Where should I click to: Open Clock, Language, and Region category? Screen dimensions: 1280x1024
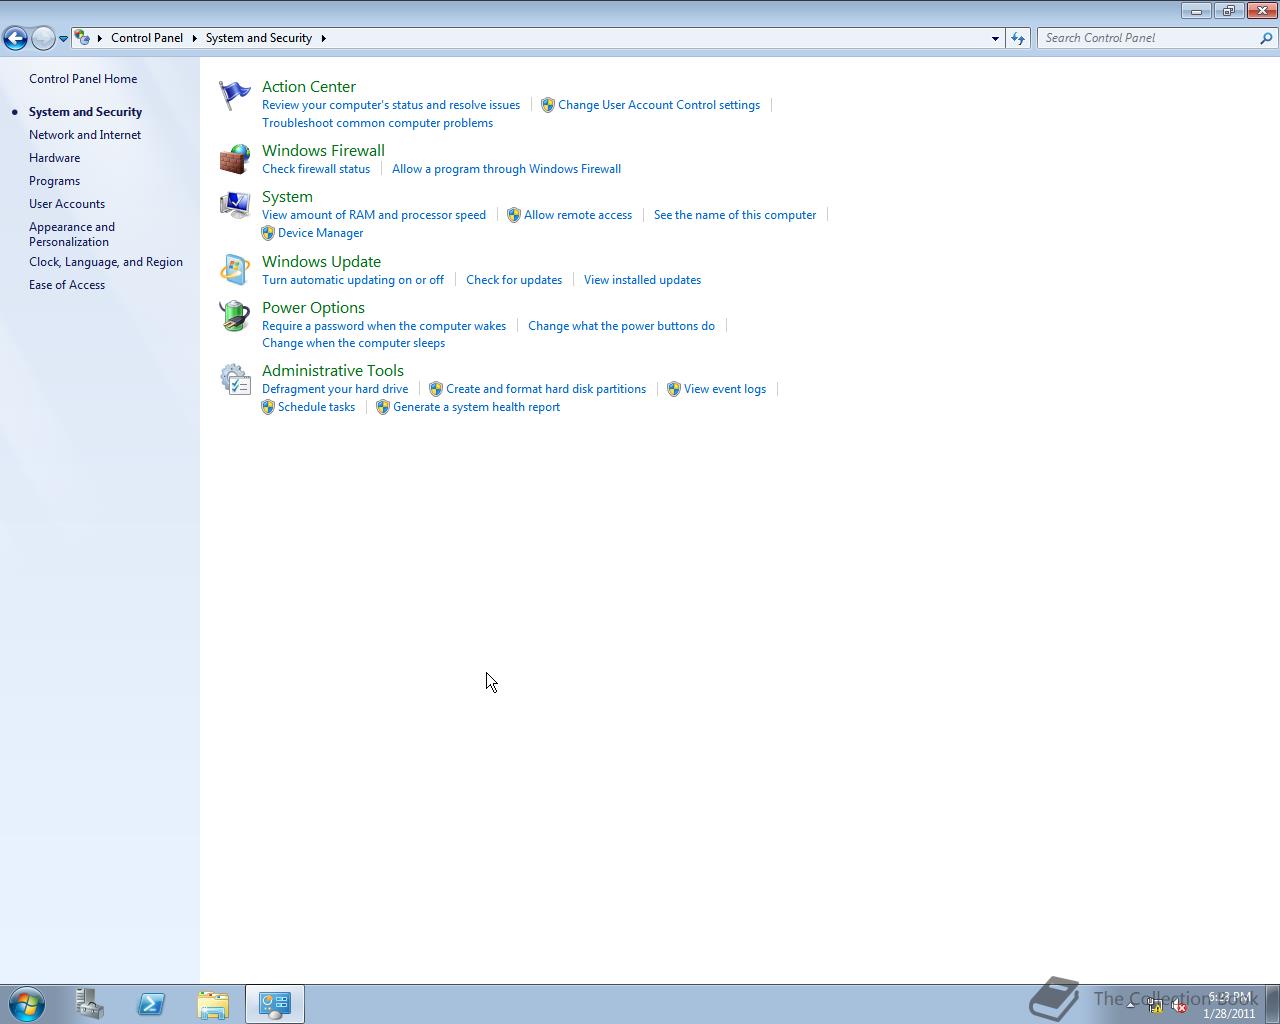[106, 262]
